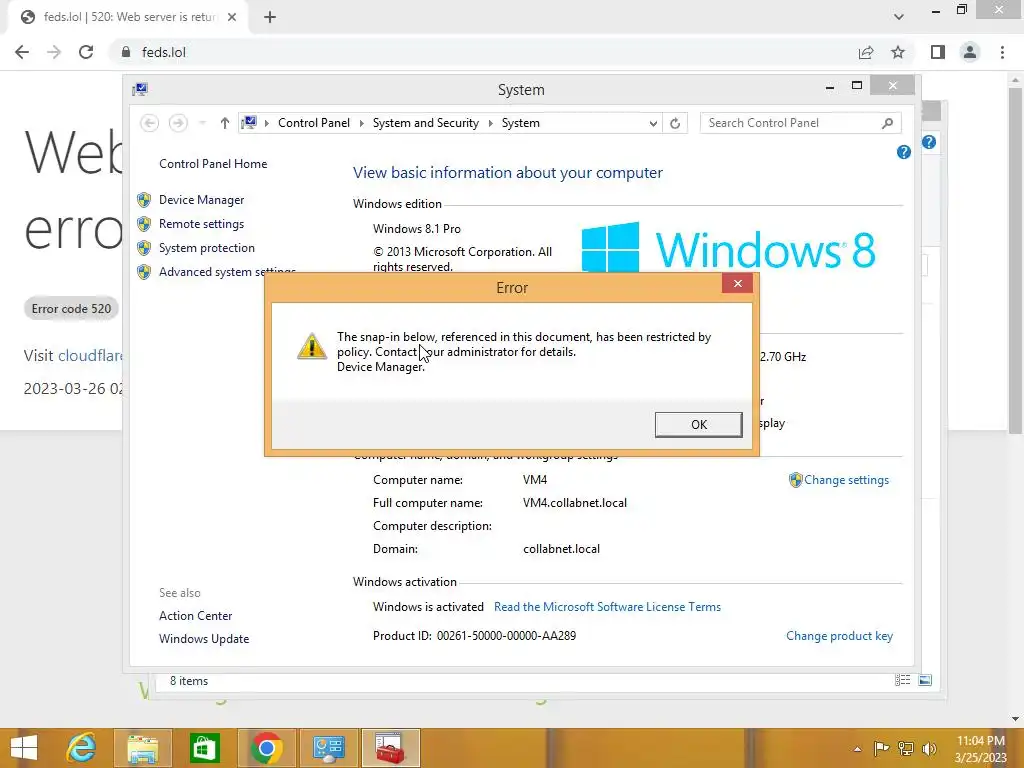Select Control Panel in the breadcrumb

[x=313, y=123]
